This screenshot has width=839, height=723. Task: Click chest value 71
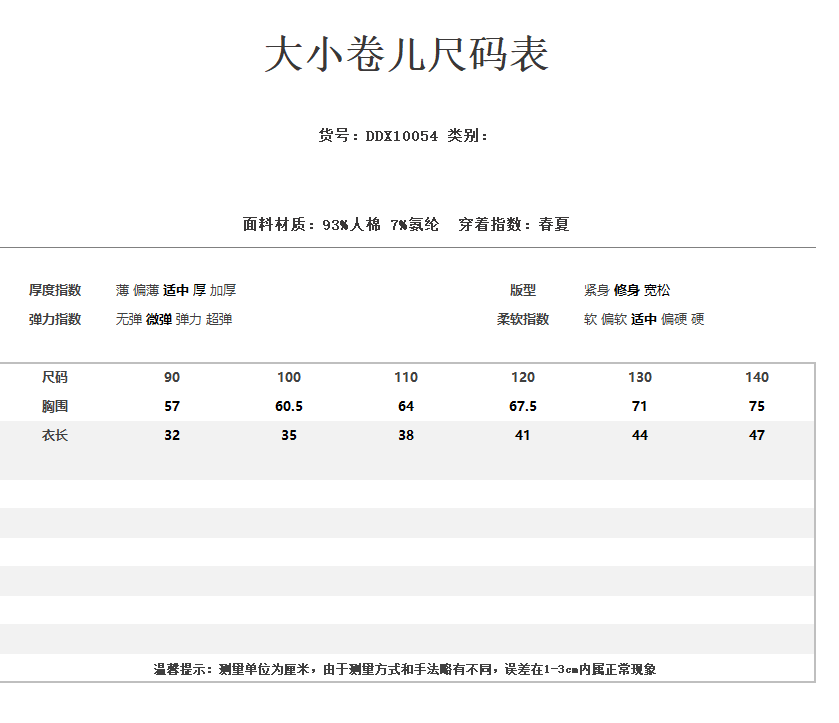click(640, 406)
